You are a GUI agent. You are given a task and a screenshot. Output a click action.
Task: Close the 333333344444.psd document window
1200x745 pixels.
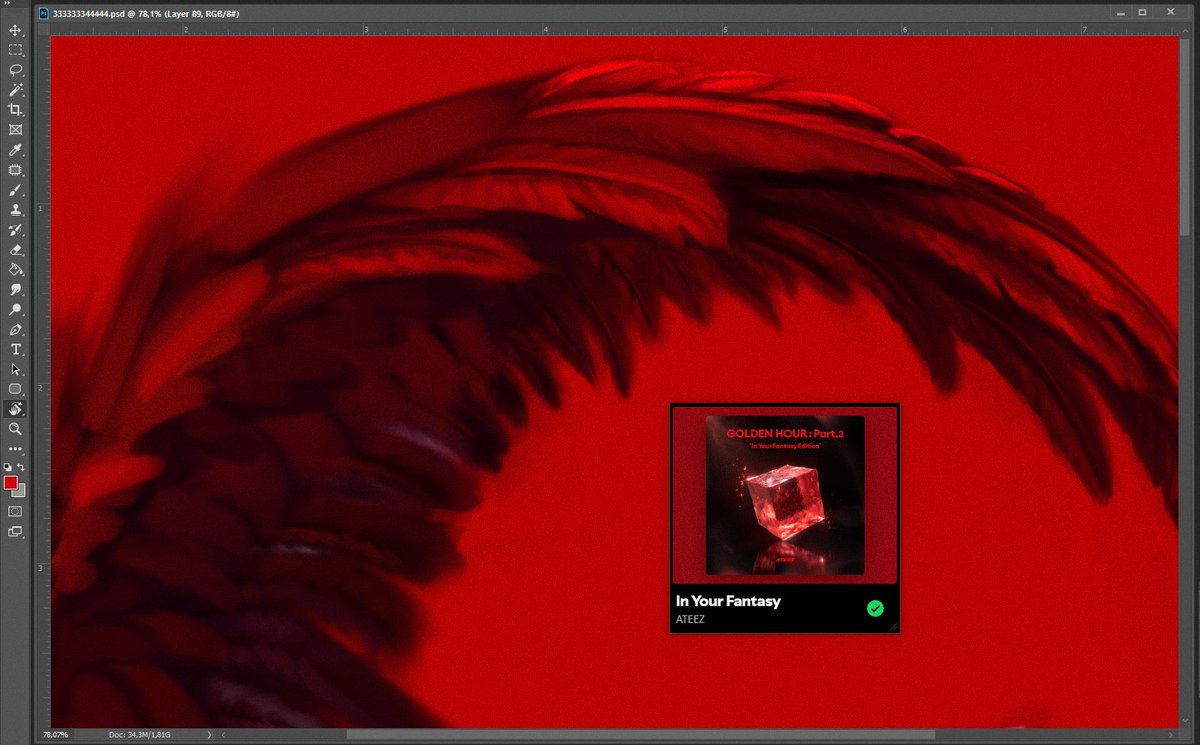click(1173, 13)
